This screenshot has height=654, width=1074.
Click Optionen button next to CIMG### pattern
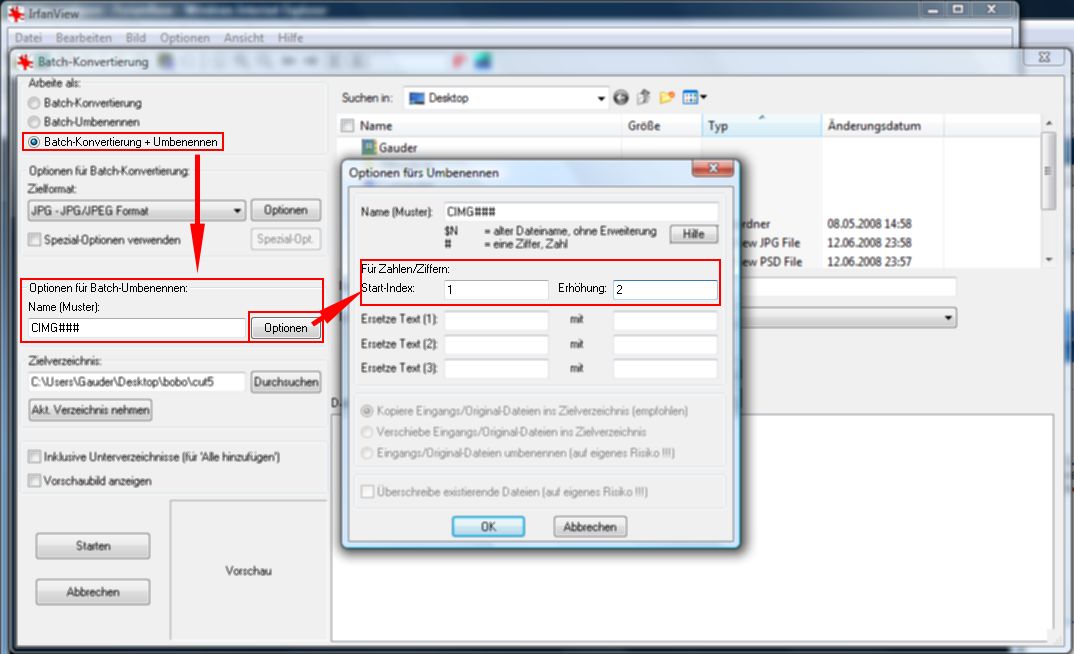click(286, 328)
